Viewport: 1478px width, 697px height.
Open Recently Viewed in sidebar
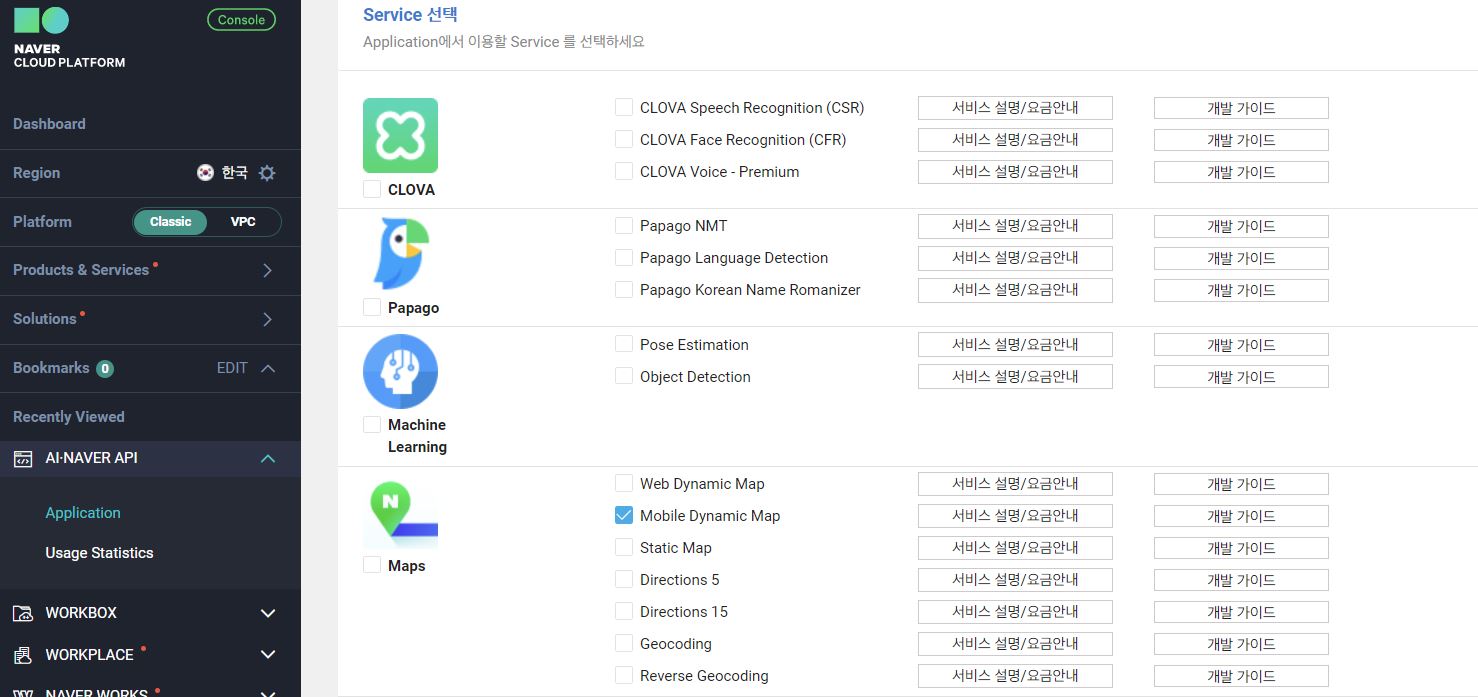(x=69, y=417)
